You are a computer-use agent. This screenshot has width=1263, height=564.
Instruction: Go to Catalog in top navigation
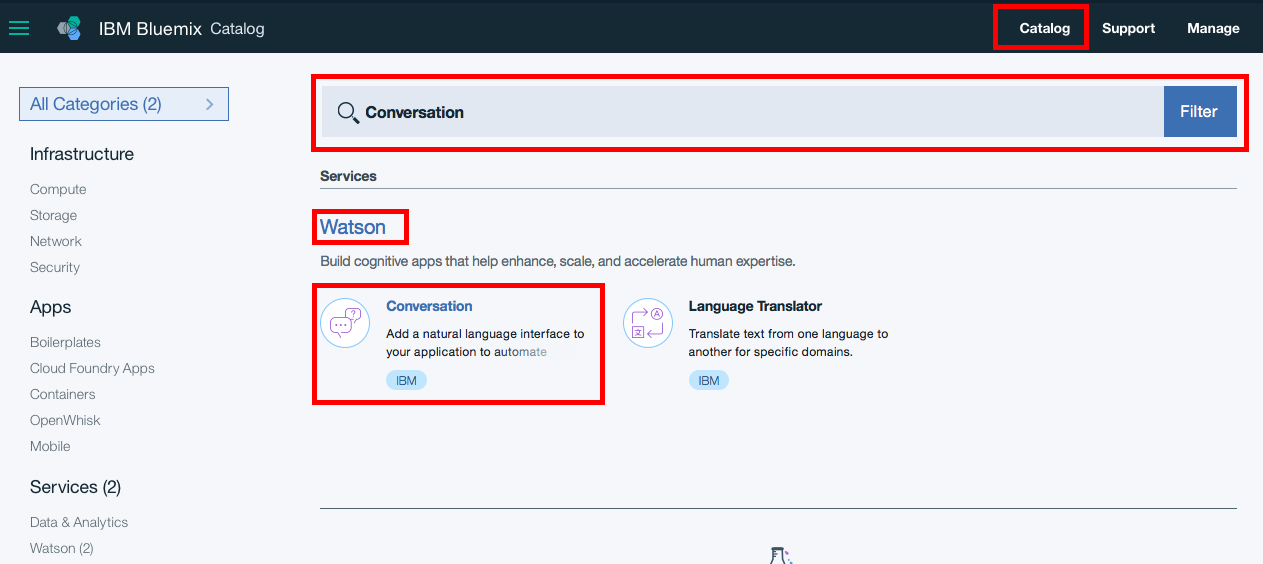click(1044, 28)
